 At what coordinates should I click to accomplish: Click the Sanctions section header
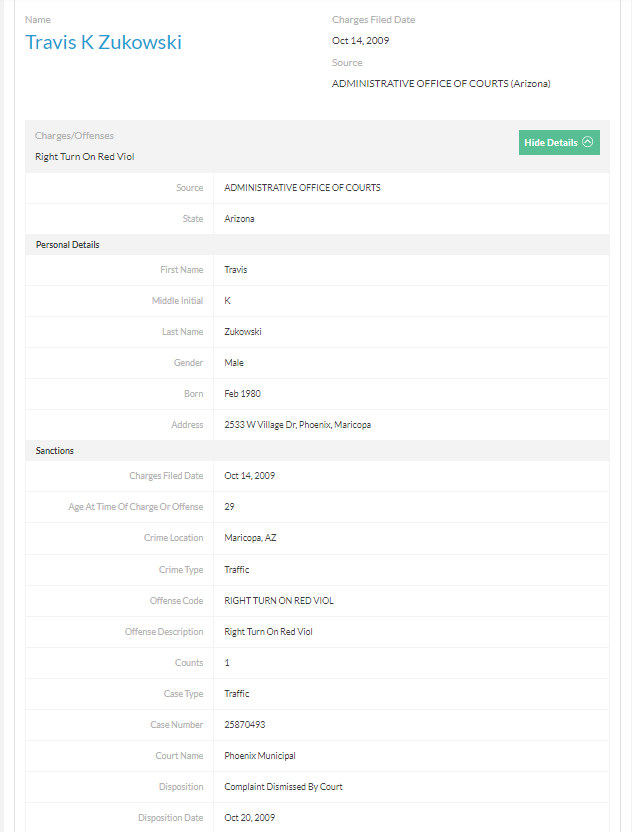(55, 450)
